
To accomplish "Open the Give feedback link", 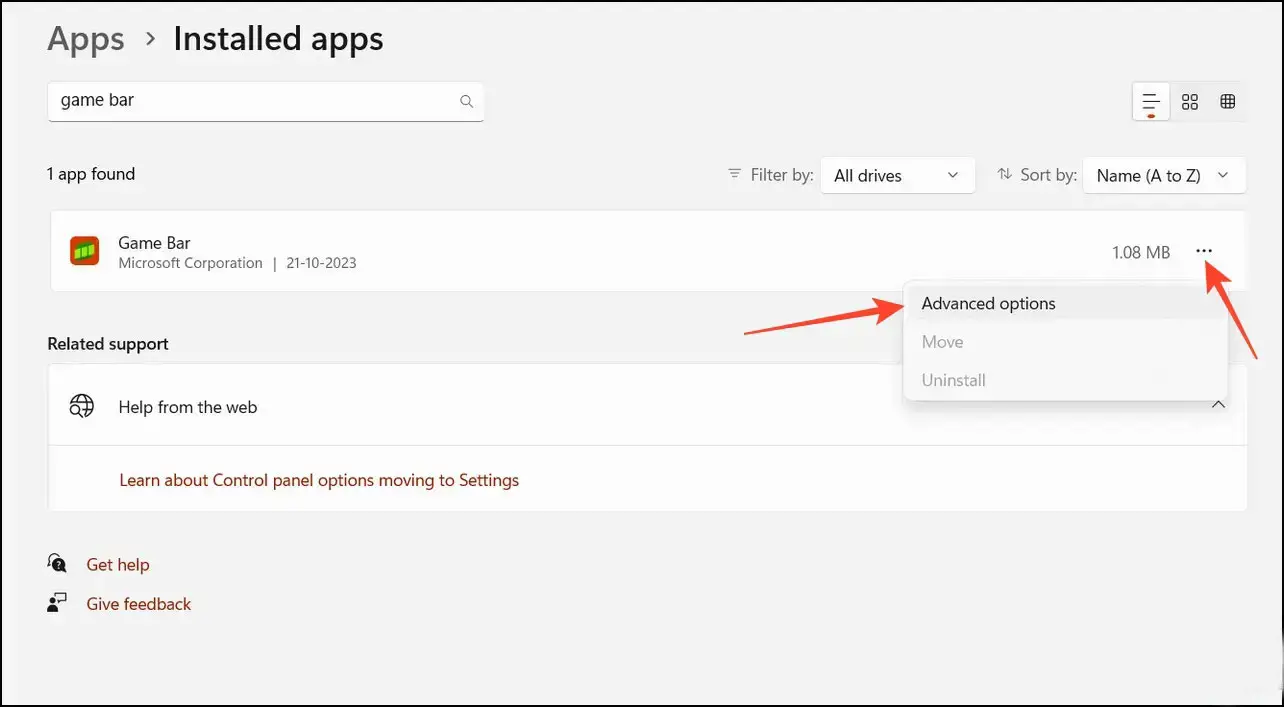I will [139, 604].
